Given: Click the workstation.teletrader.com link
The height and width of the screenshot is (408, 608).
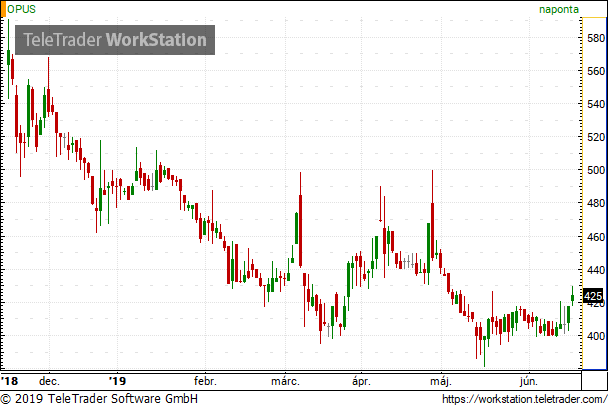Looking at the screenshot, I should click(525, 399).
